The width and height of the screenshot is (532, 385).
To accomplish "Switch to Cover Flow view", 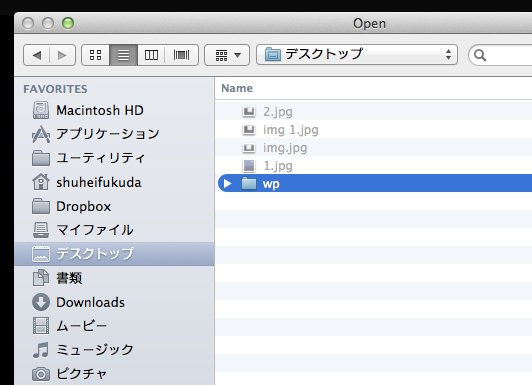I will 182,55.
